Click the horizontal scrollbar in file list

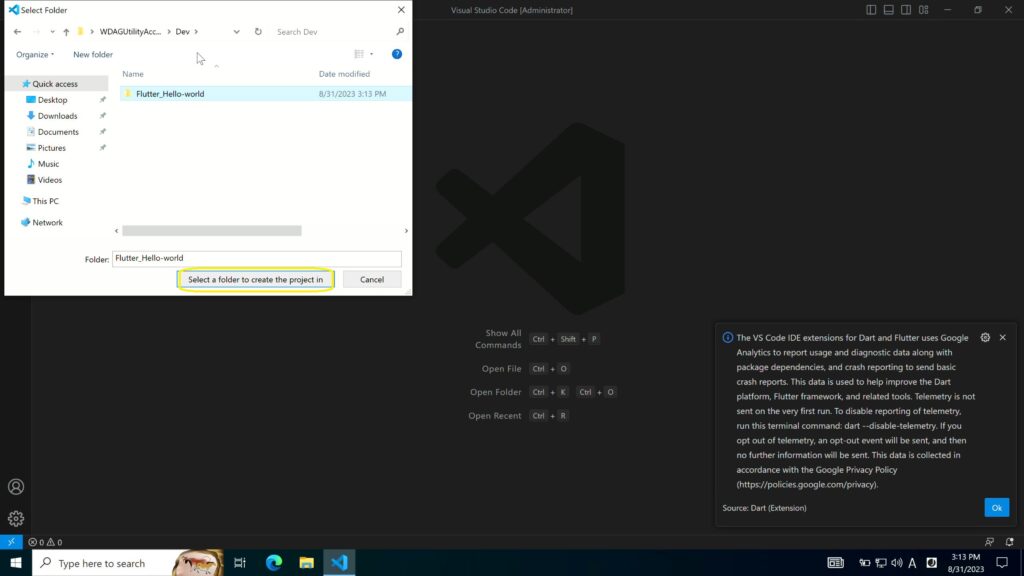(212, 231)
